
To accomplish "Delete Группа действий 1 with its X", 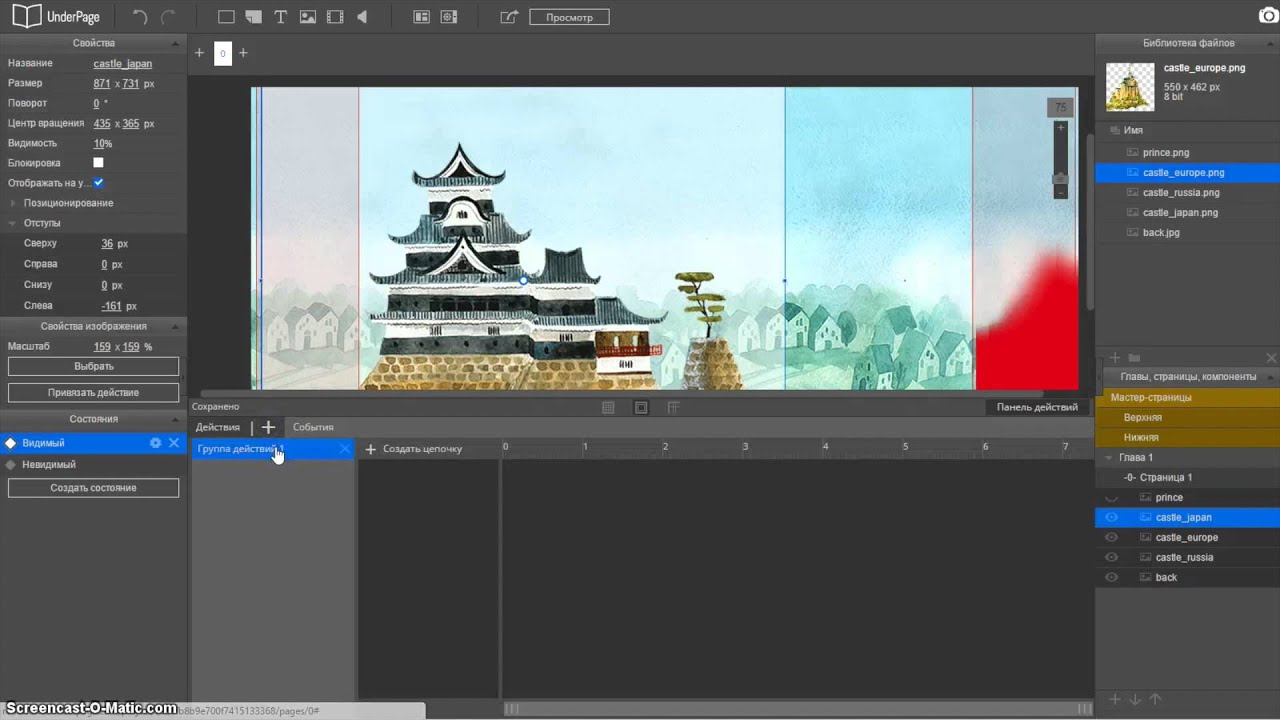I will pos(345,449).
